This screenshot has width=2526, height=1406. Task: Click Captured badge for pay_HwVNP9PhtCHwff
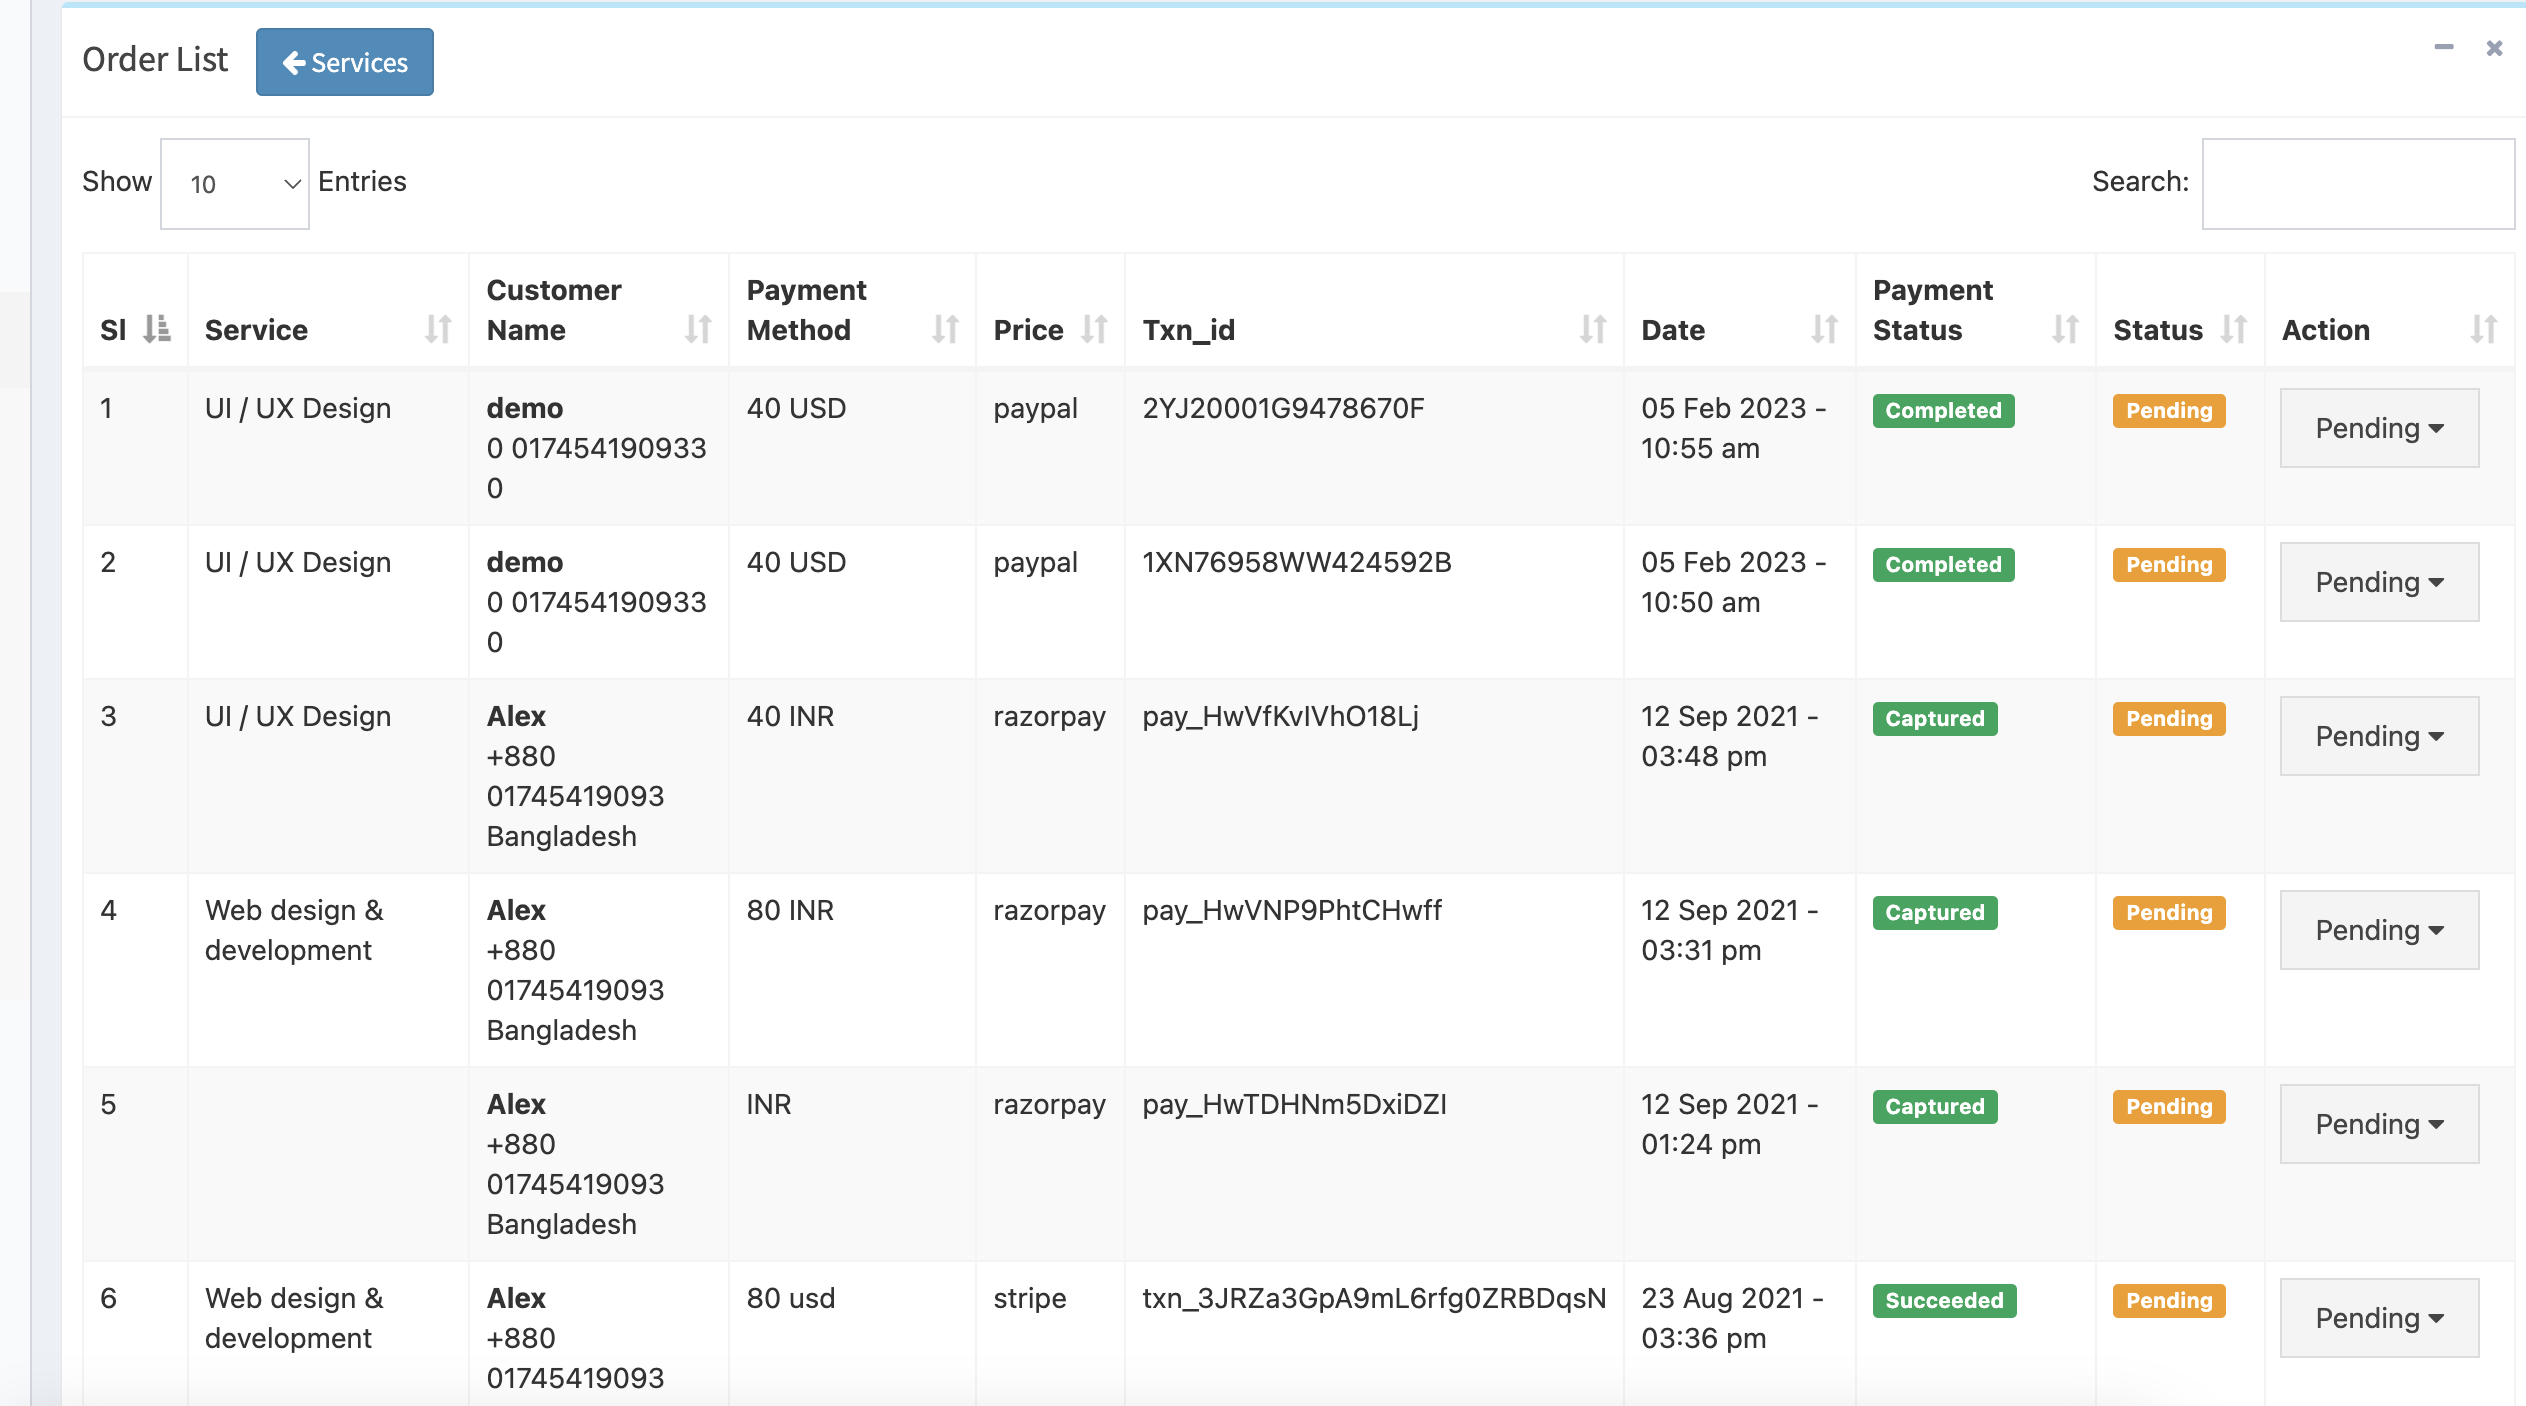pyautogui.click(x=1935, y=912)
